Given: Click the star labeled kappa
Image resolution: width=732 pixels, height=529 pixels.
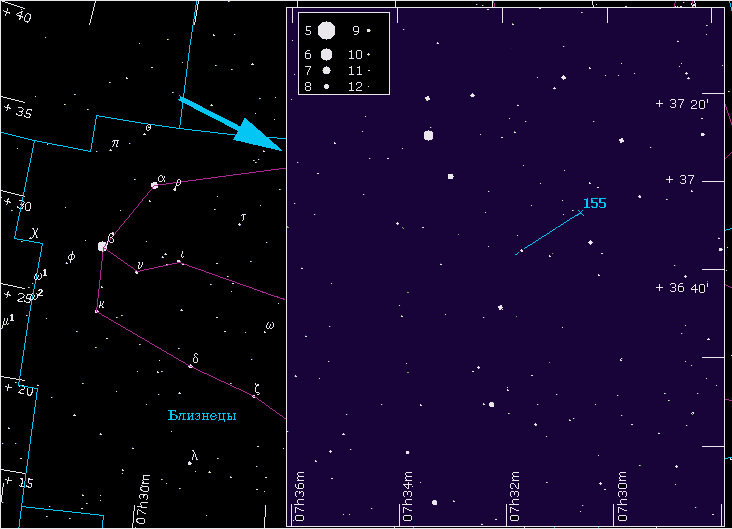Looking at the screenshot, I should [x=97, y=311].
